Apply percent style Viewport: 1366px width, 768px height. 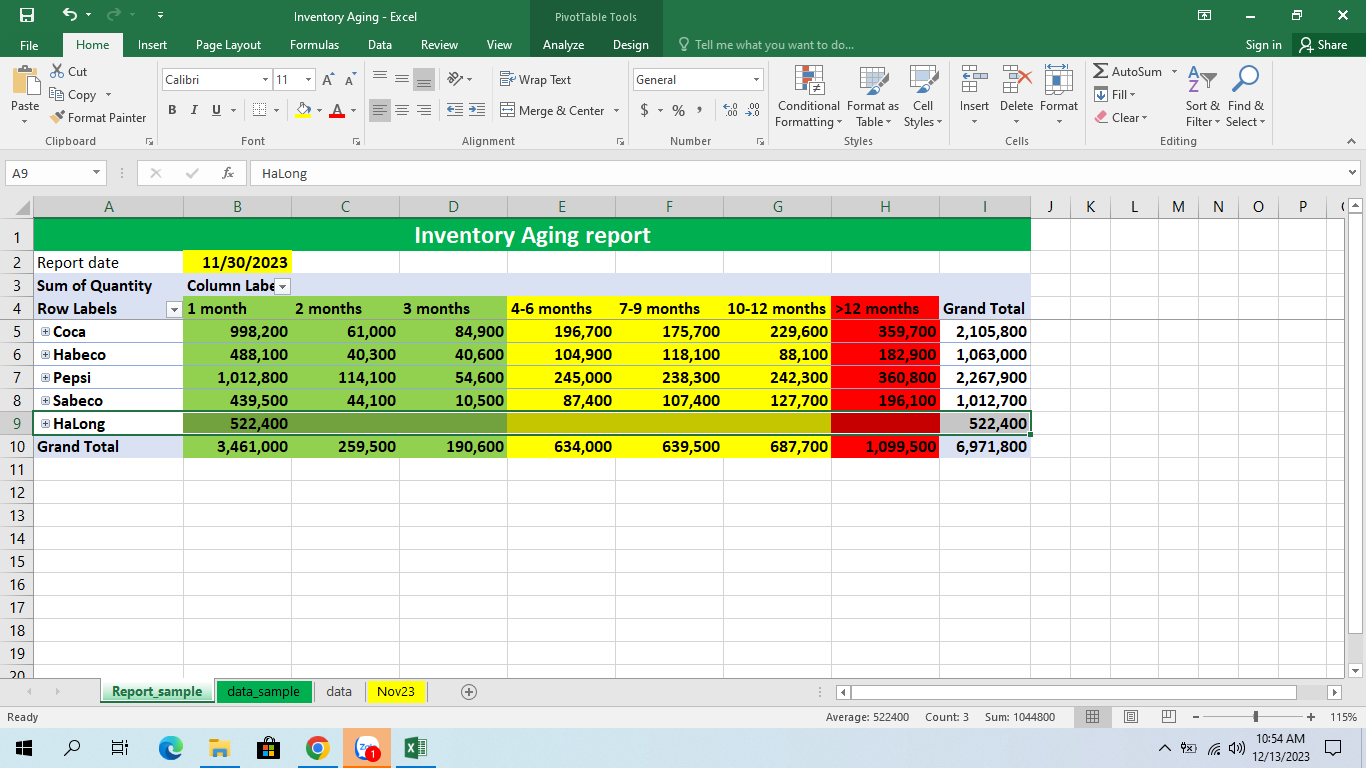[678, 110]
